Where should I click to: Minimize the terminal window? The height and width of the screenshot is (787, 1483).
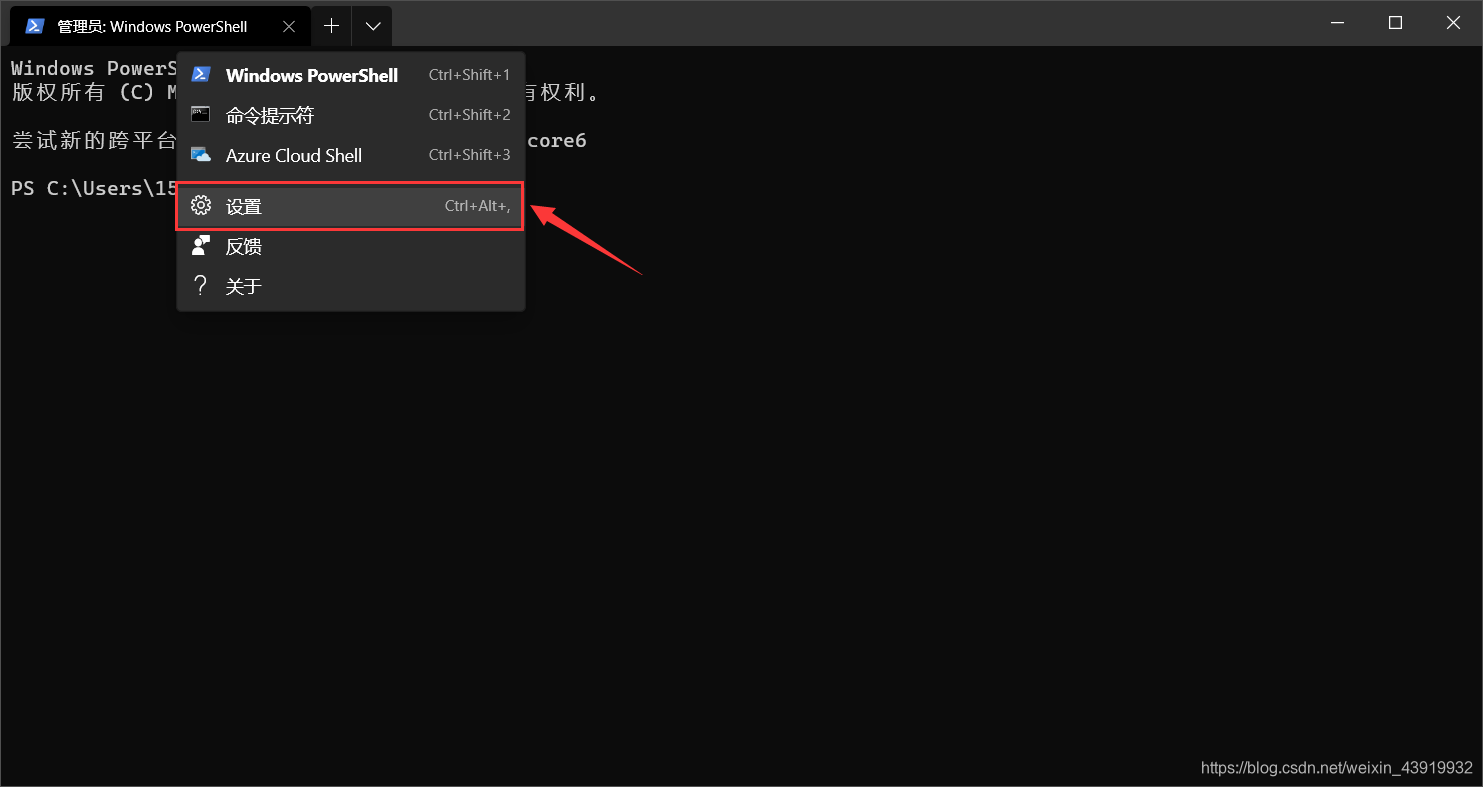pyautogui.click(x=1337, y=23)
